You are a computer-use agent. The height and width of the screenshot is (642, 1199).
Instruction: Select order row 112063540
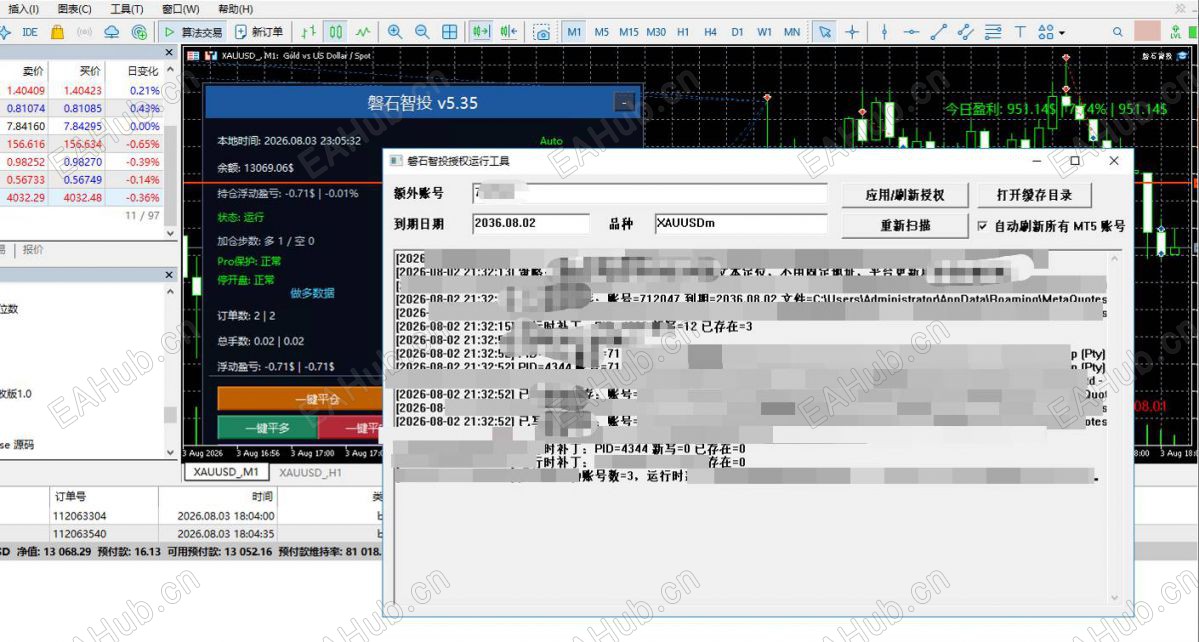click(191, 533)
